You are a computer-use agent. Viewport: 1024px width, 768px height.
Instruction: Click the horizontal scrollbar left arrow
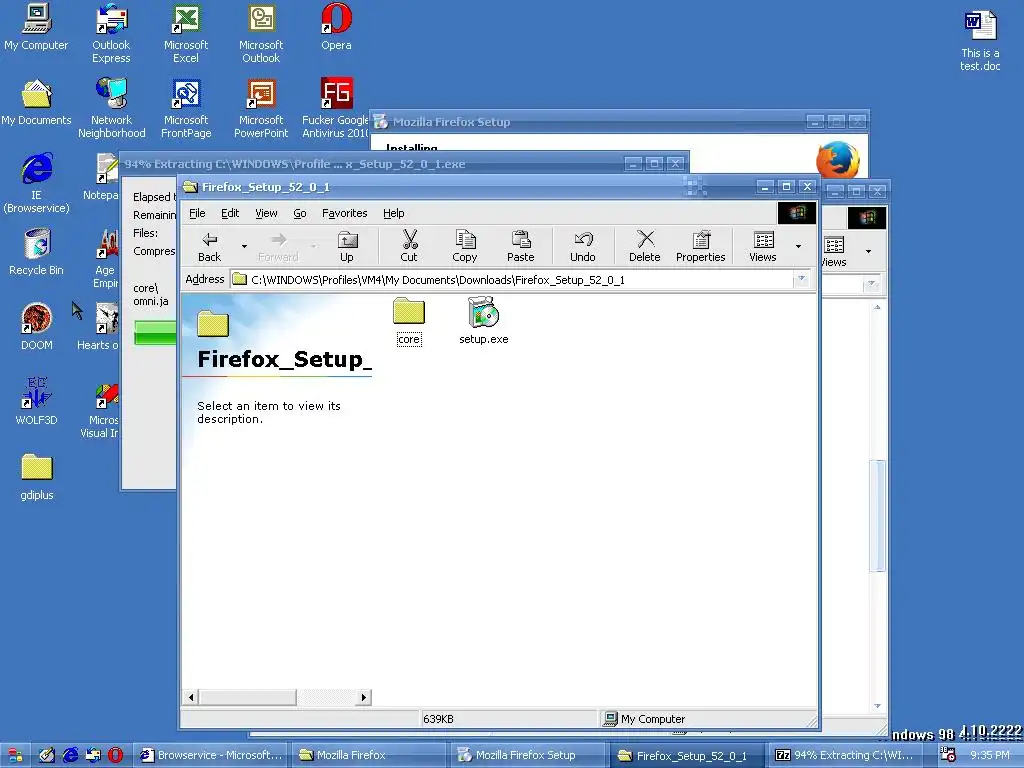click(191, 697)
